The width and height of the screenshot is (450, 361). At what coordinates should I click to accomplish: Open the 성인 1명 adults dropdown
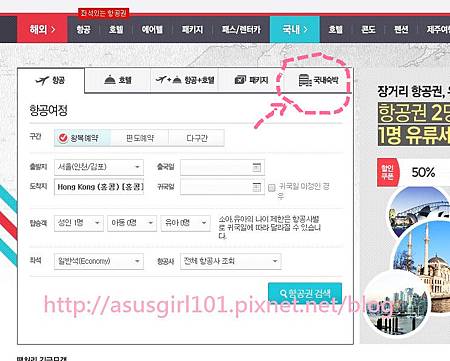click(x=79, y=223)
